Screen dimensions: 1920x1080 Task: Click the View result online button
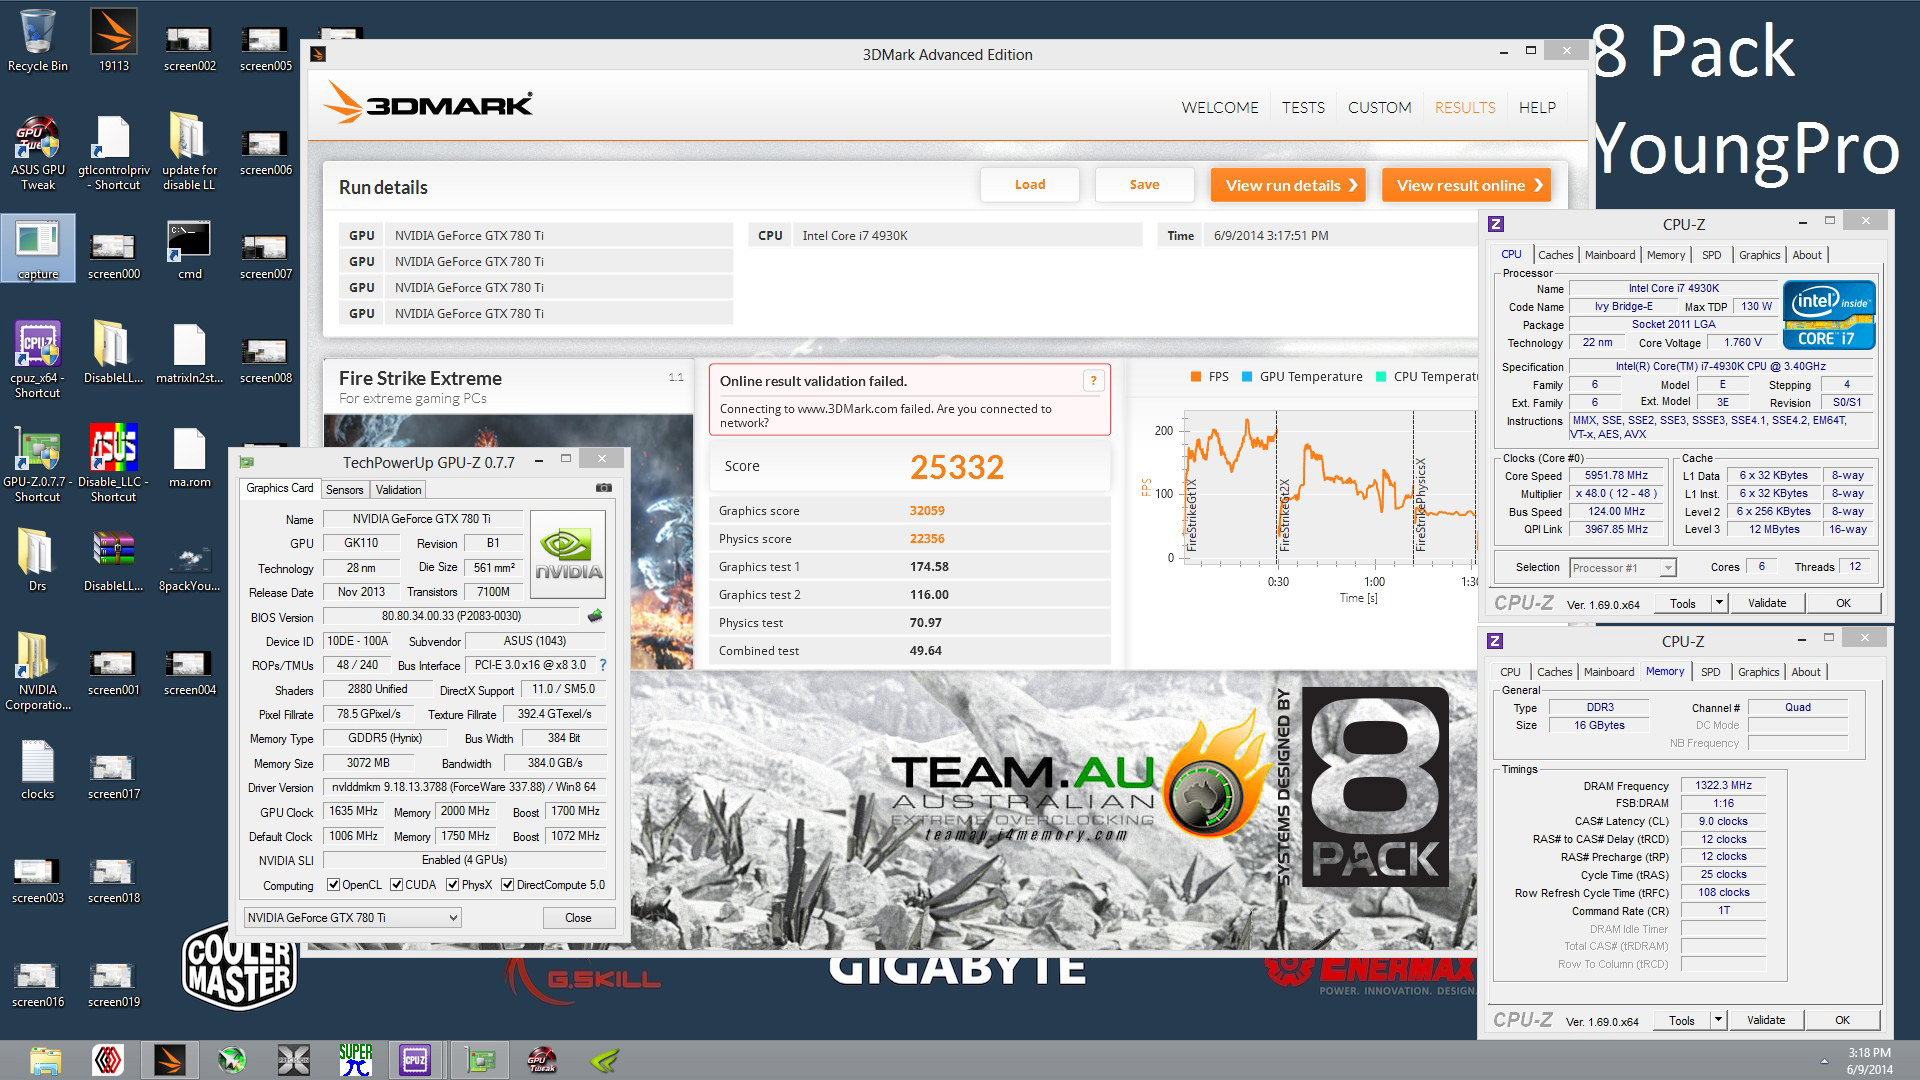point(1466,185)
